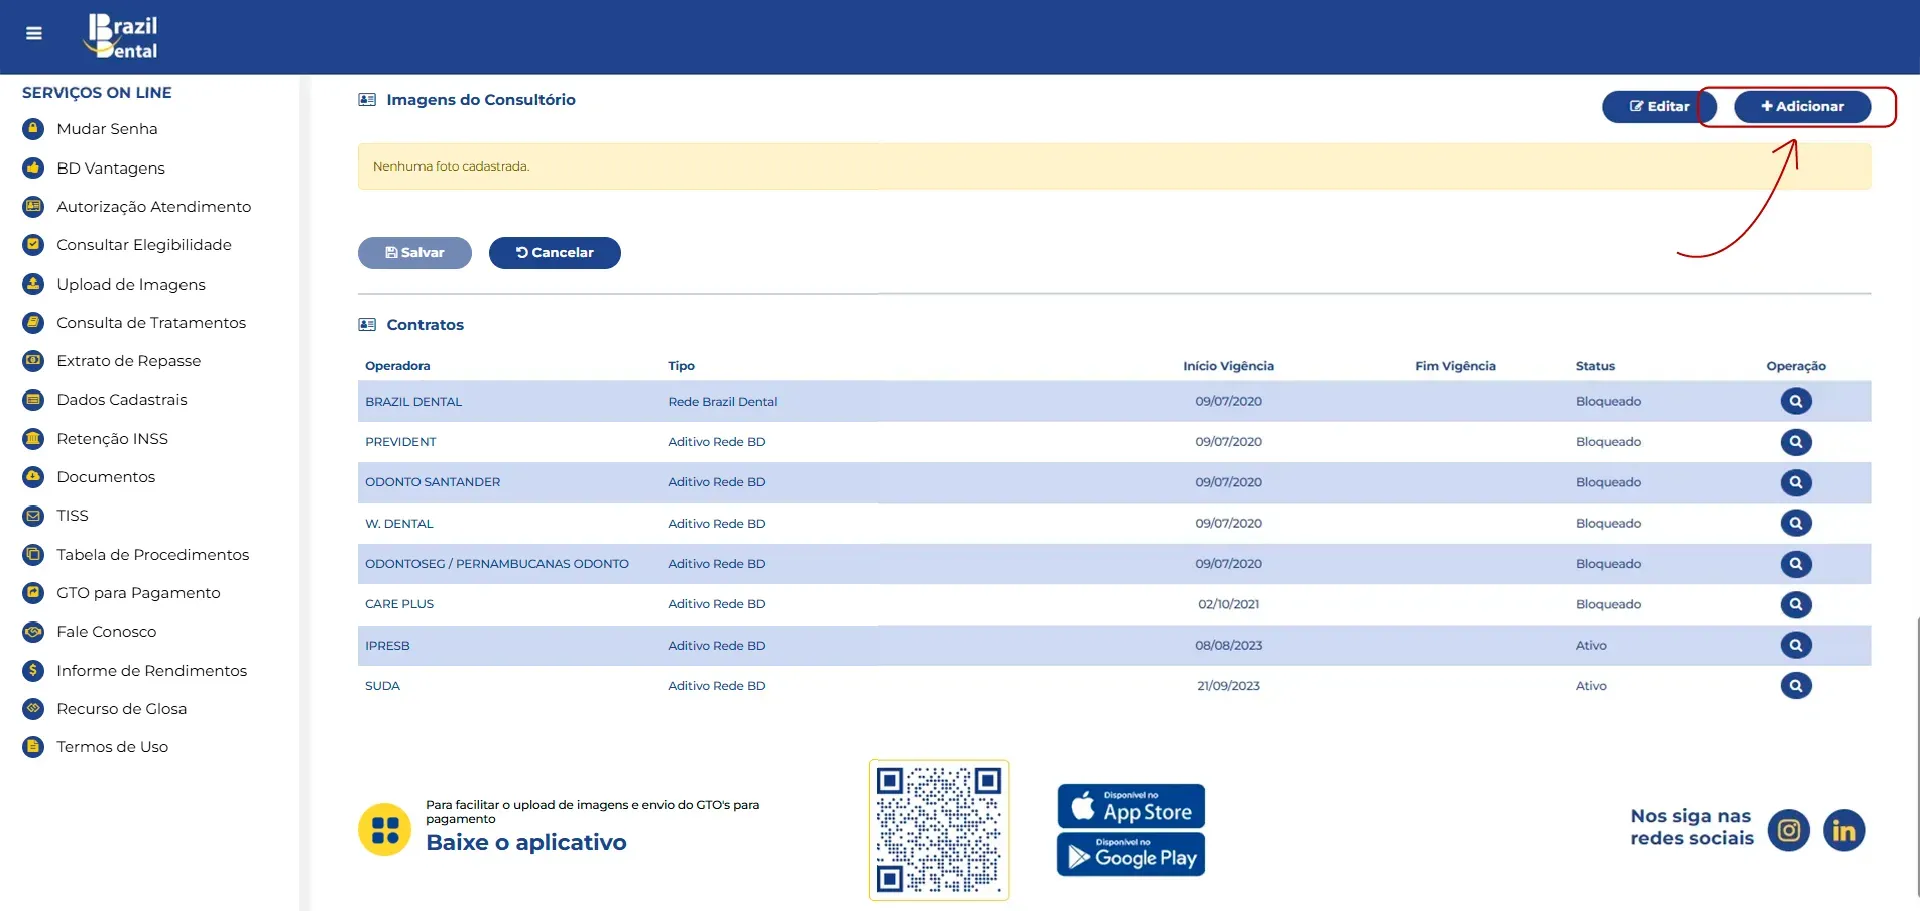
Task: Click the Cancelar button
Action: click(555, 253)
